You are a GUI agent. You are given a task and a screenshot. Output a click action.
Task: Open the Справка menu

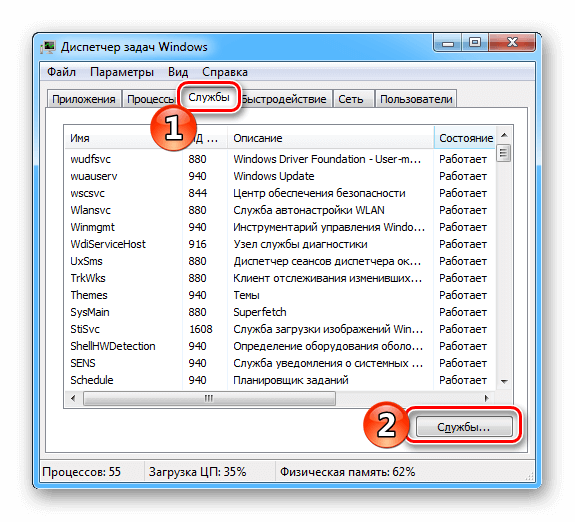point(225,72)
